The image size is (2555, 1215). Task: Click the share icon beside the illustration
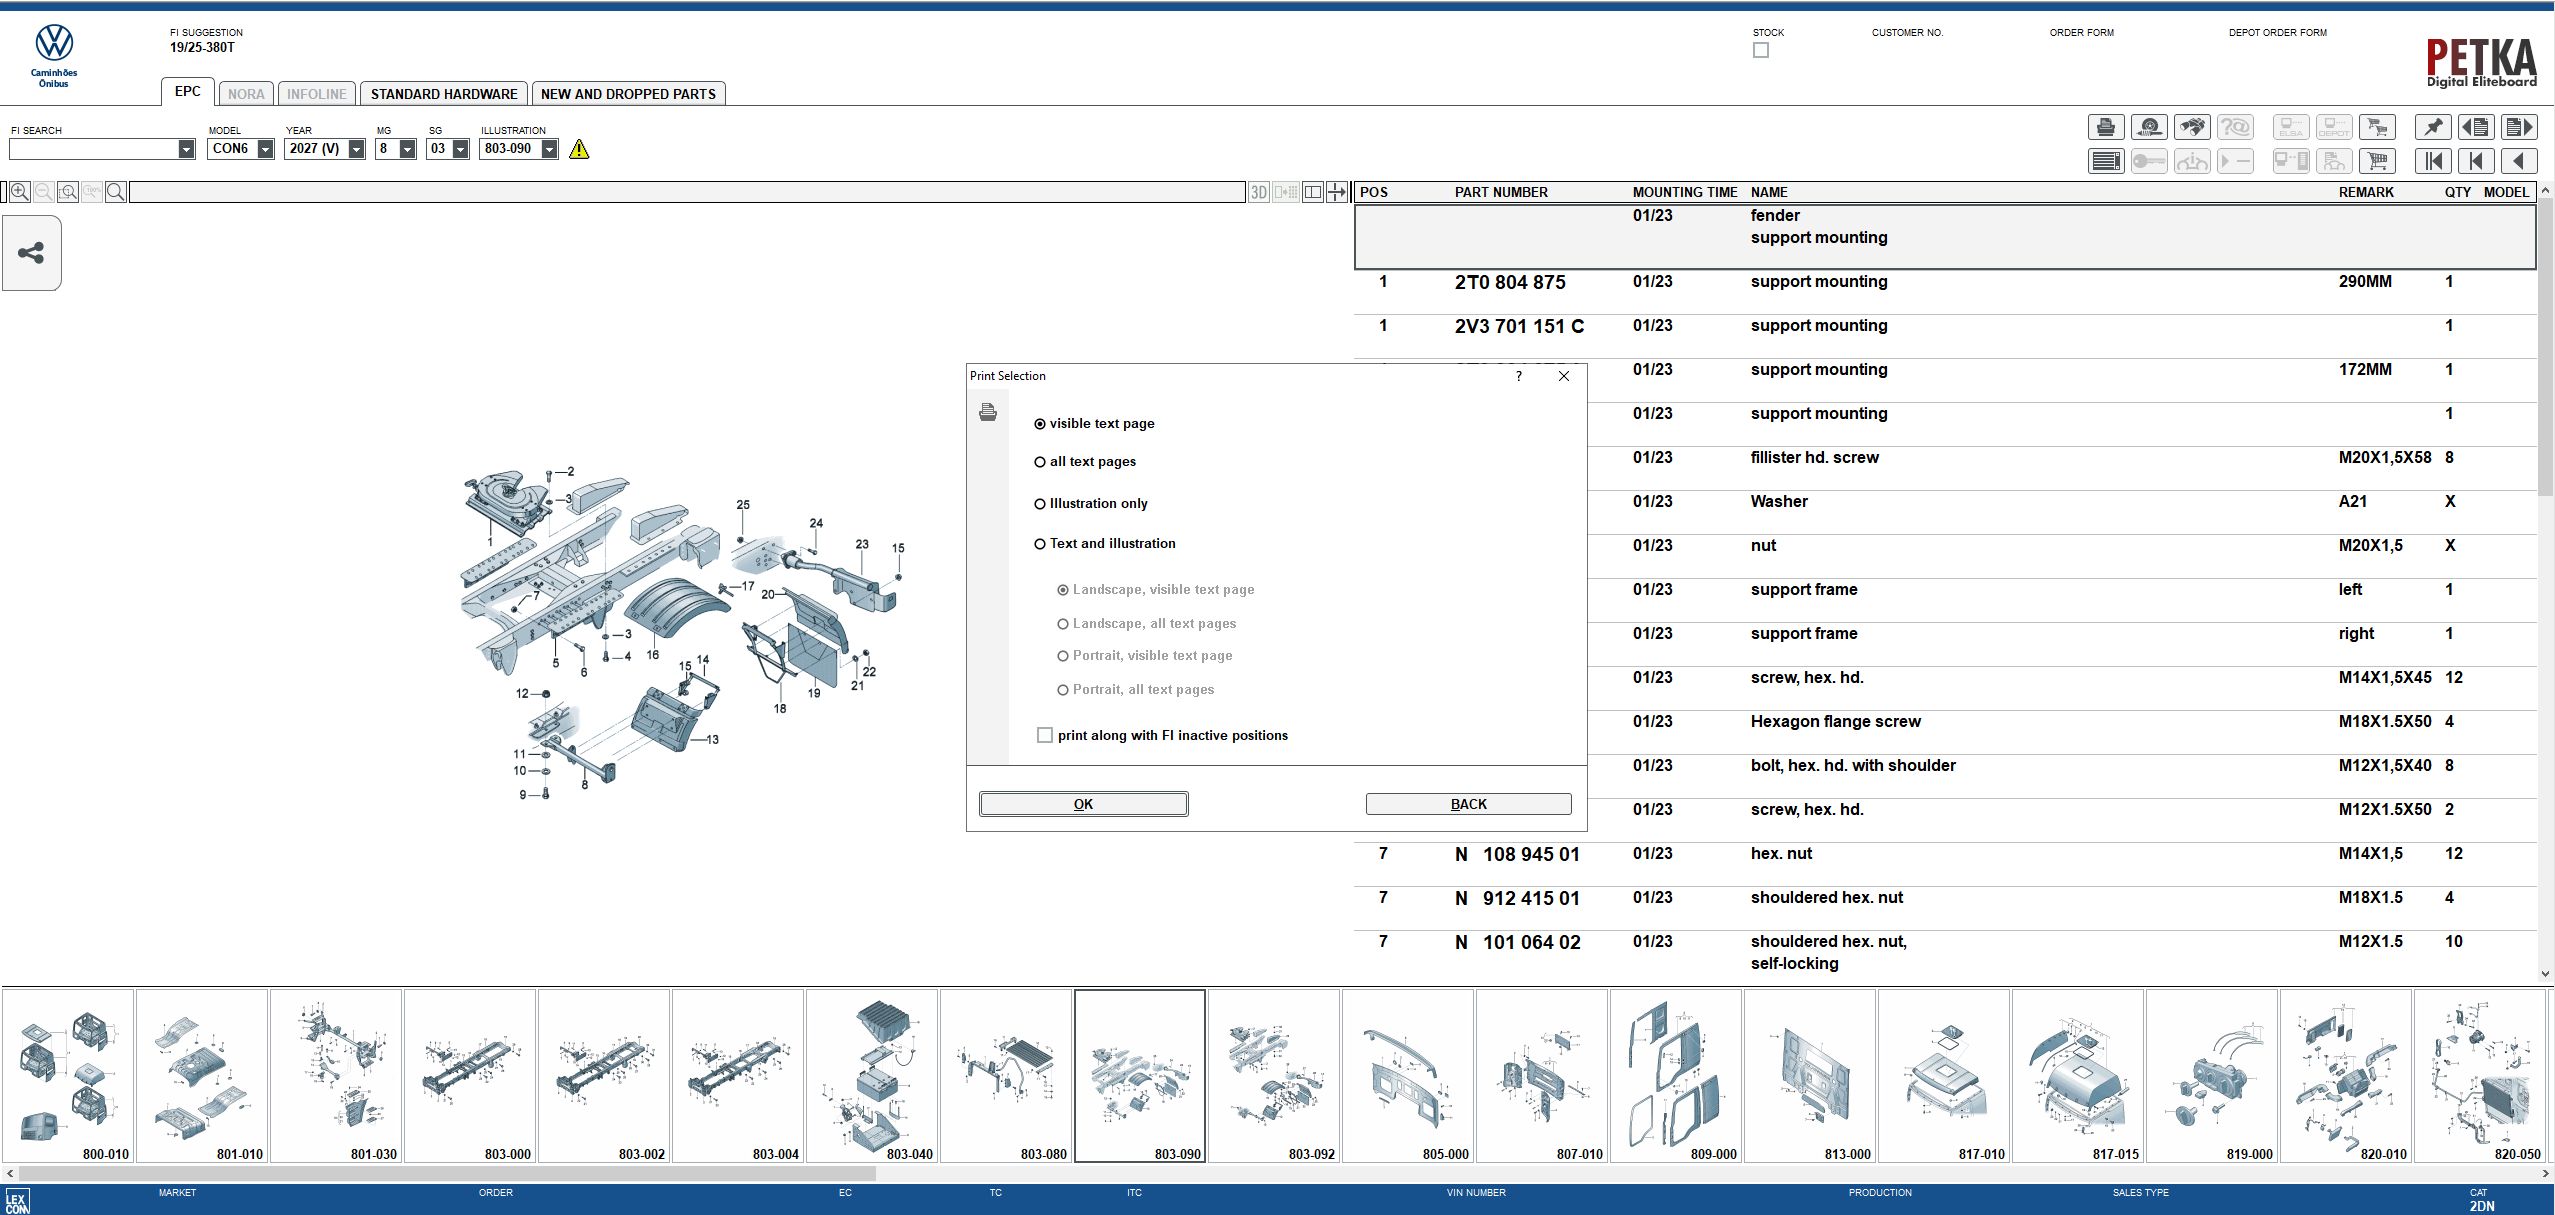click(x=31, y=253)
